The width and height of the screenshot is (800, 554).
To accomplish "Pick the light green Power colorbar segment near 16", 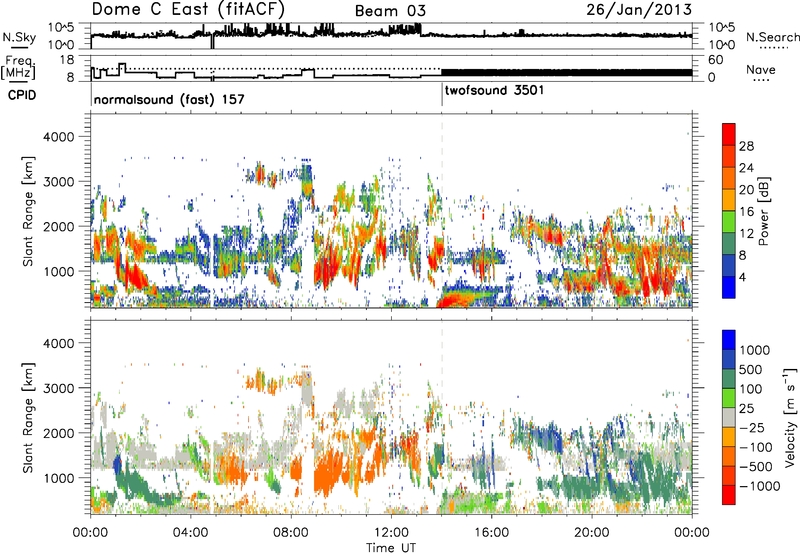I will tap(729, 221).
